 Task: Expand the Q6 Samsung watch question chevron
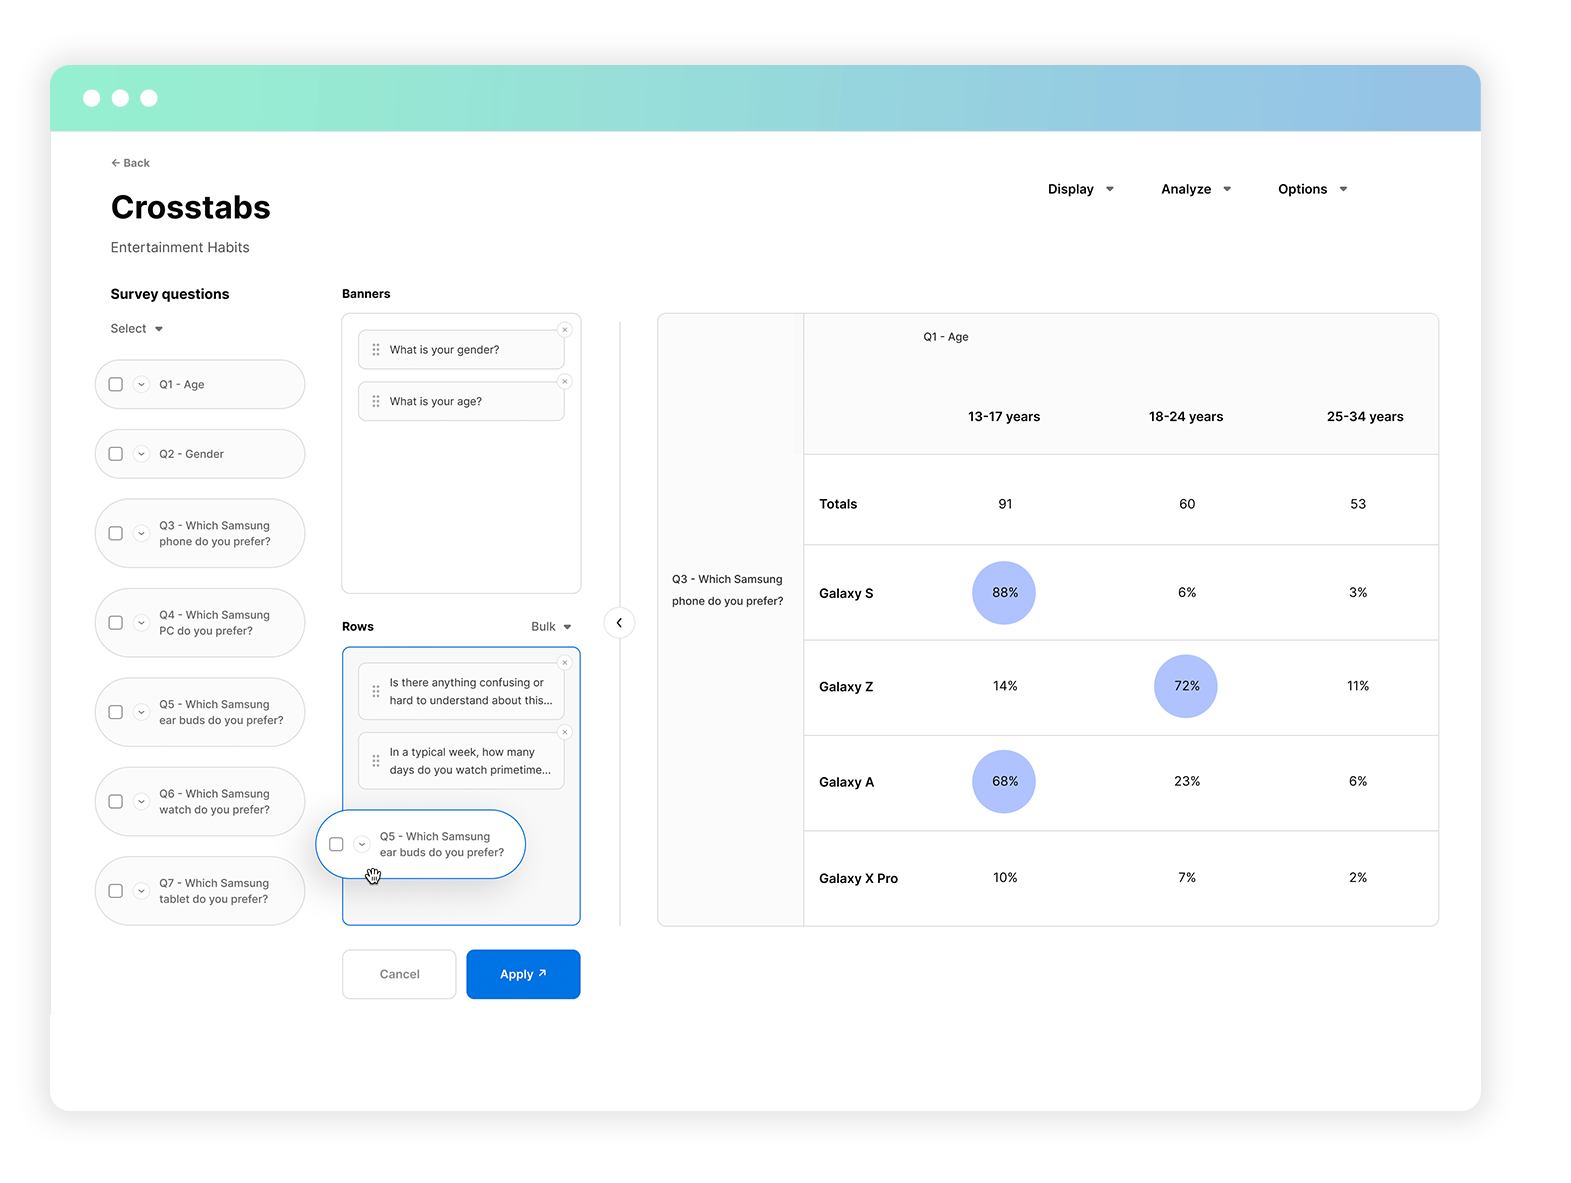[x=141, y=801]
